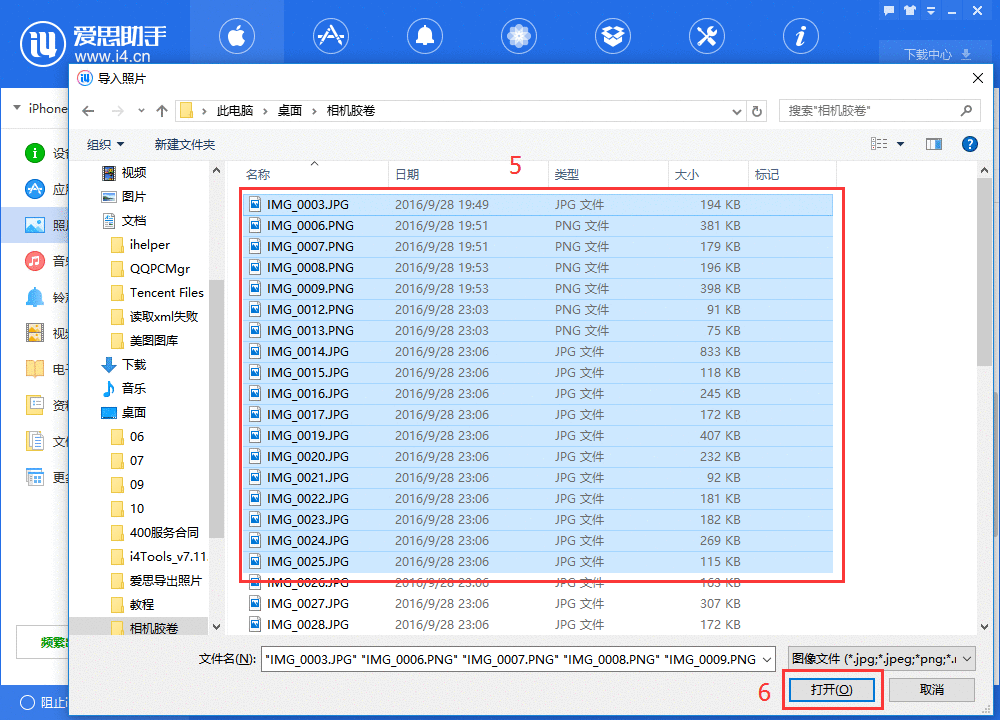Click the 打开 button
The width and height of the screenshot is (1000, 720).
pyautogui.click(x=831, y=689)
